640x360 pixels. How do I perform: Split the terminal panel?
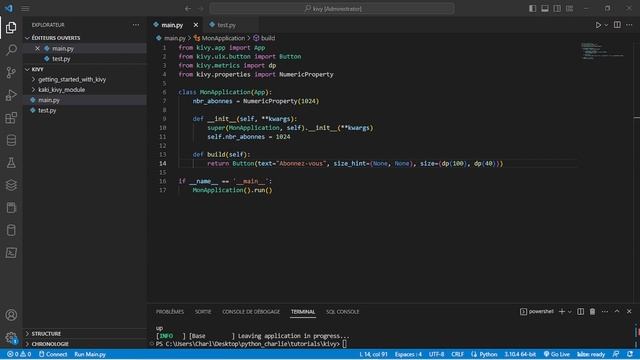click(x=580, y=311)
